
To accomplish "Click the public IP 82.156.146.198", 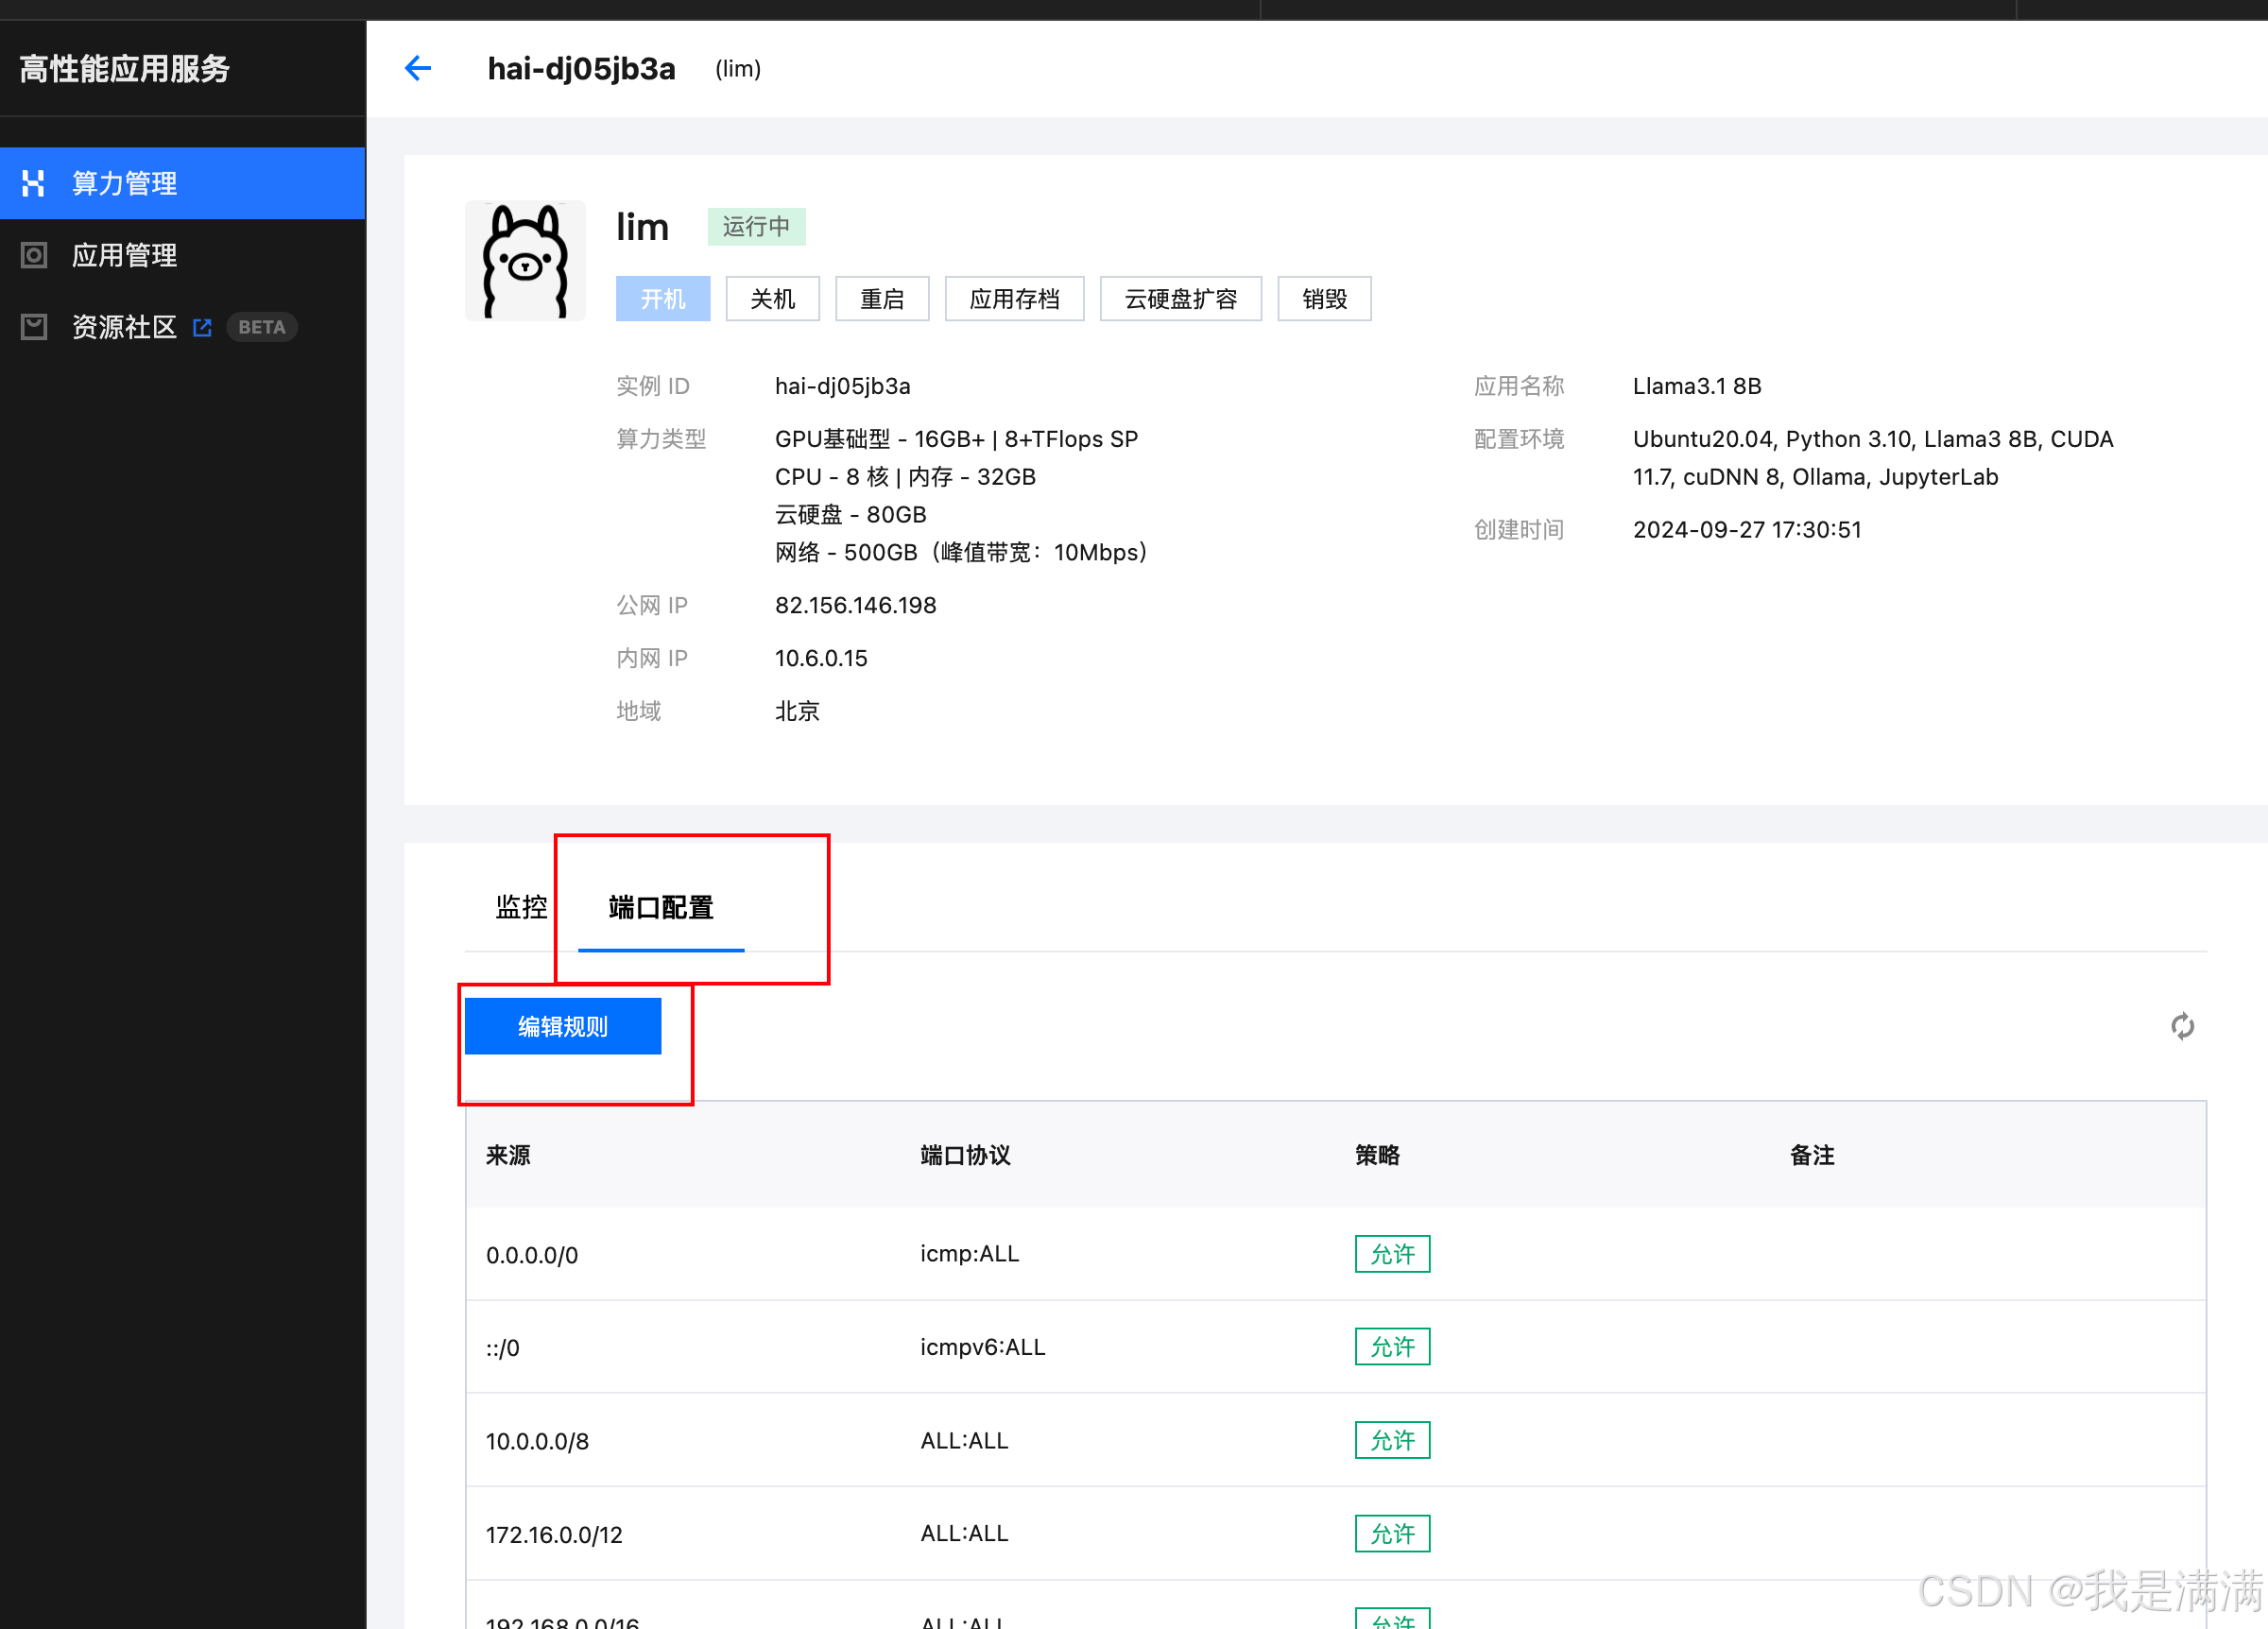I will pos(855,605).
